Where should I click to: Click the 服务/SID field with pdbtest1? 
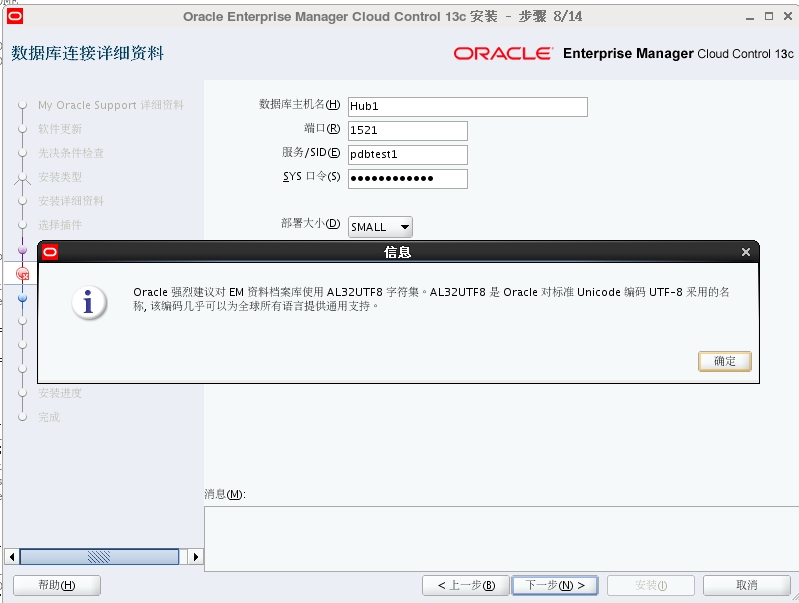click(x=408, y=154)
